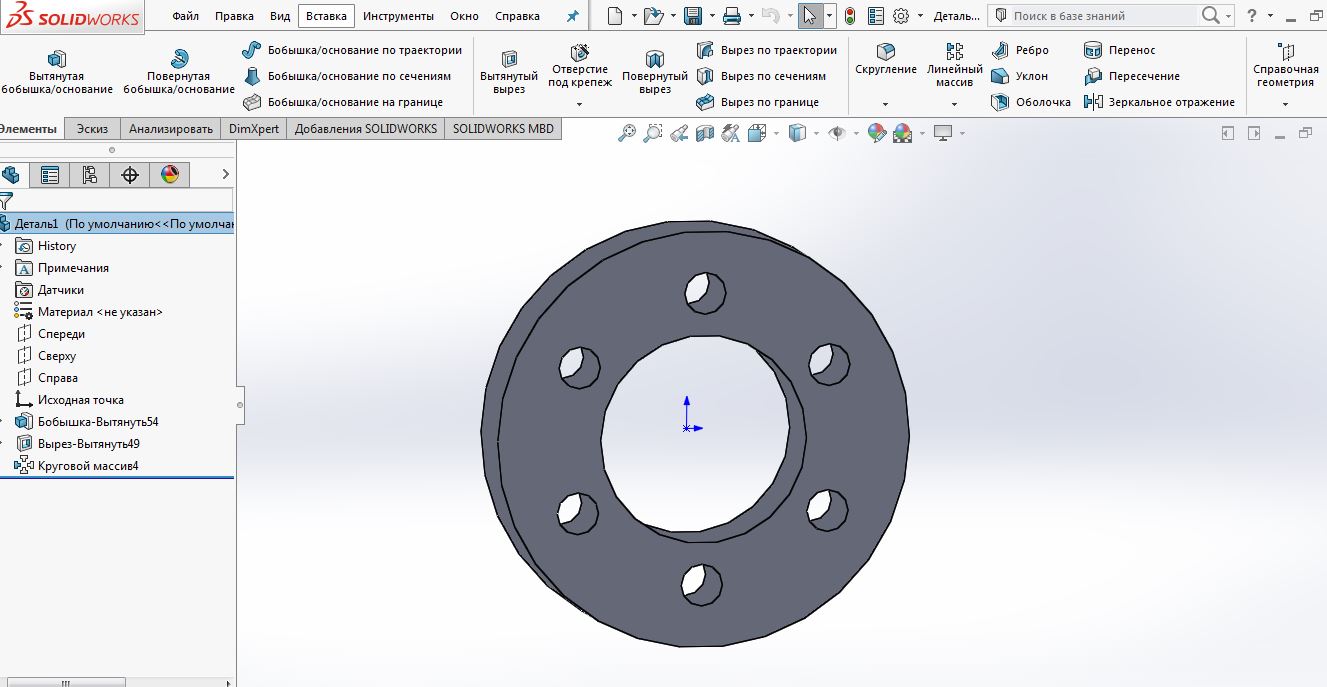Toggle the Hide/Show Items eye icon
The width and height of the screenshot is (1327, 687).
pos(836,133)
